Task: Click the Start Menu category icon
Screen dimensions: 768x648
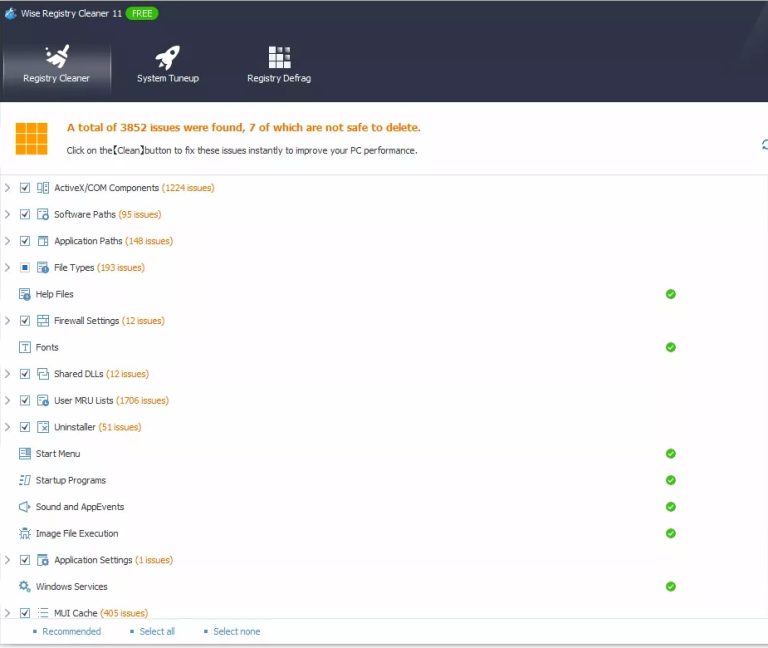Action: pyautogui.click(x=25, y=453)
